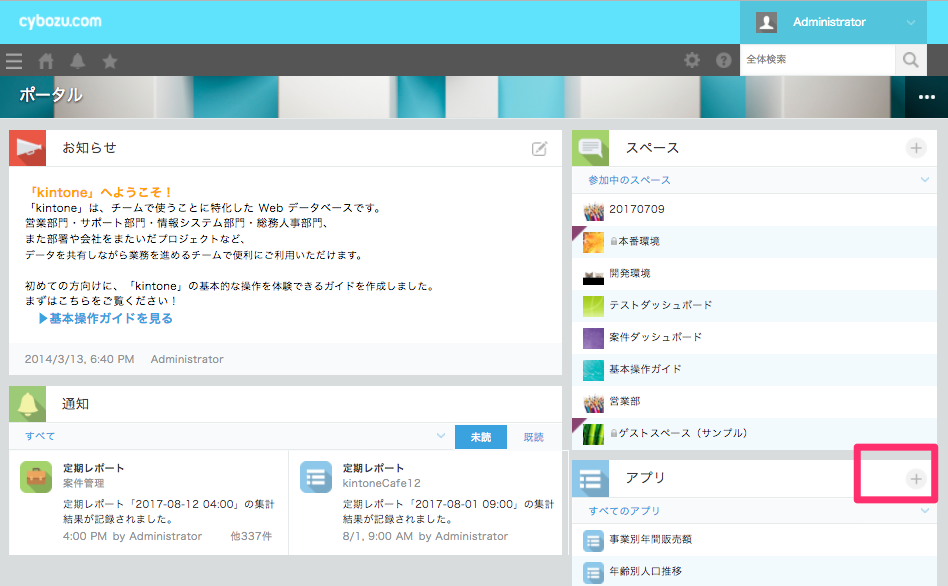
Task: Click the 20170709 space thumbnail
Action: click(x=593, y=210)
